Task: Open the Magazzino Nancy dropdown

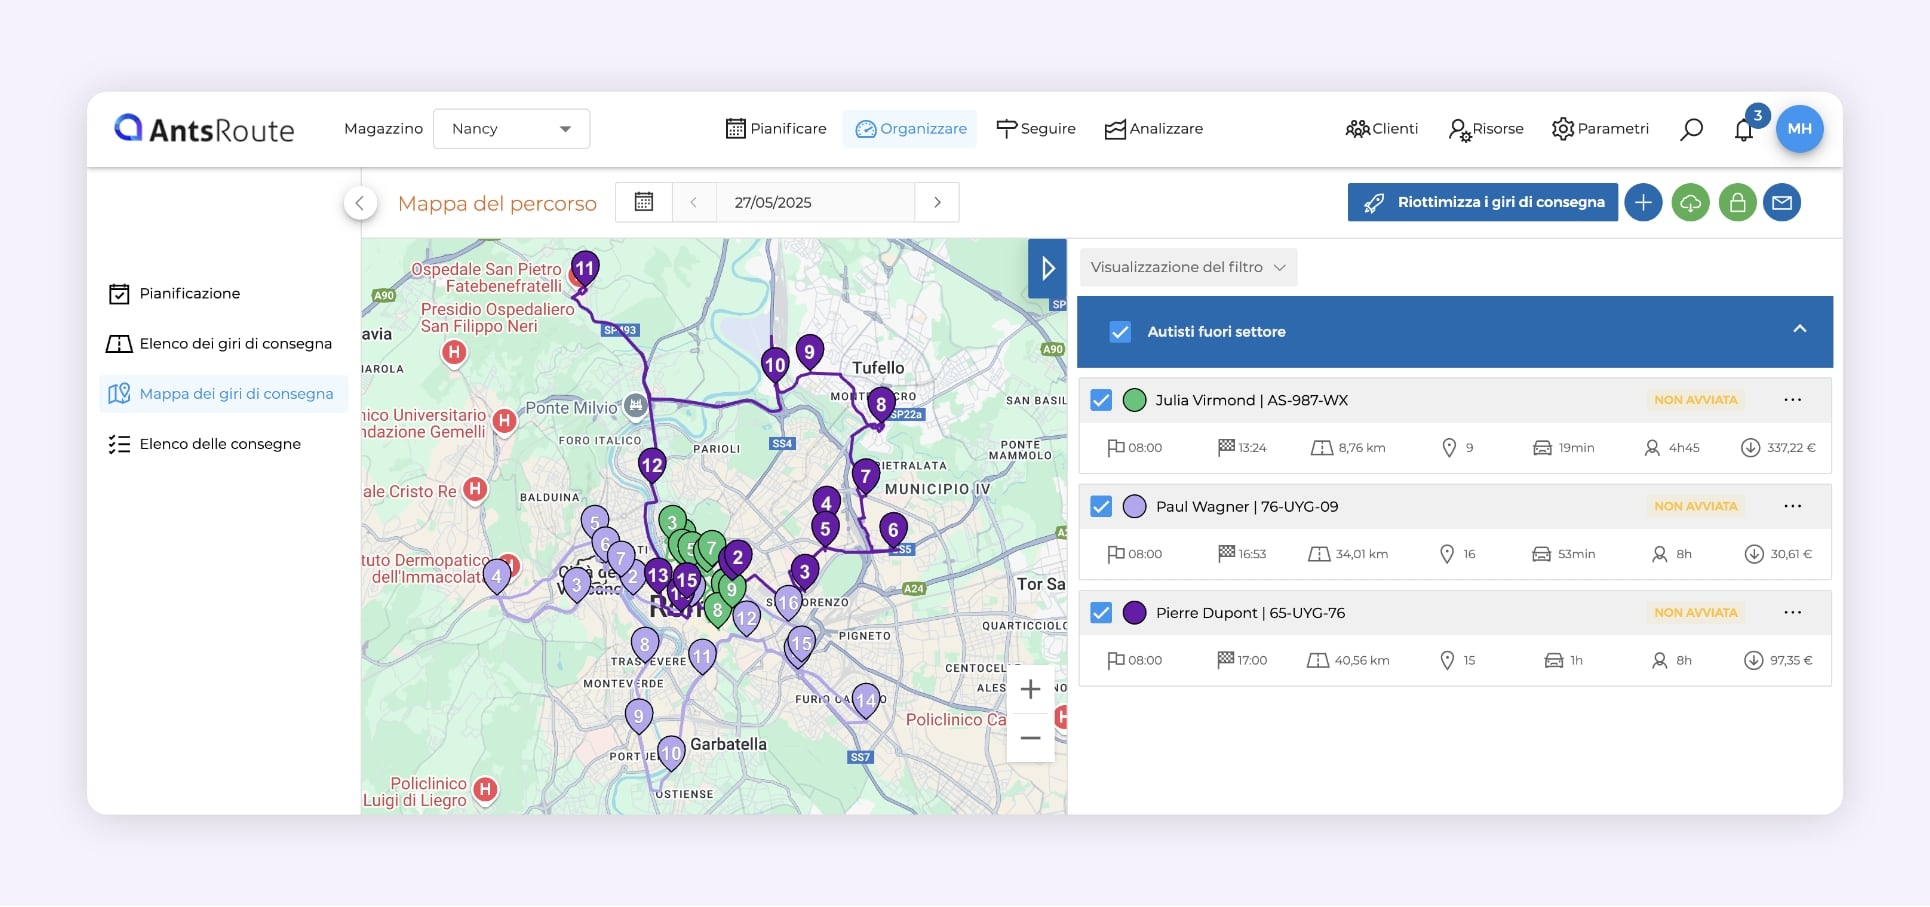Action: [x=511, y=129]
